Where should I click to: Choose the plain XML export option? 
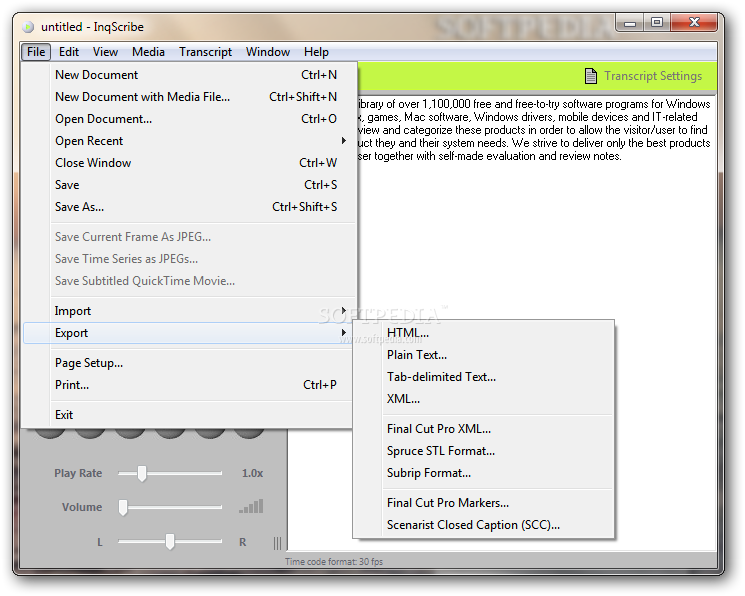click(484, 399)
